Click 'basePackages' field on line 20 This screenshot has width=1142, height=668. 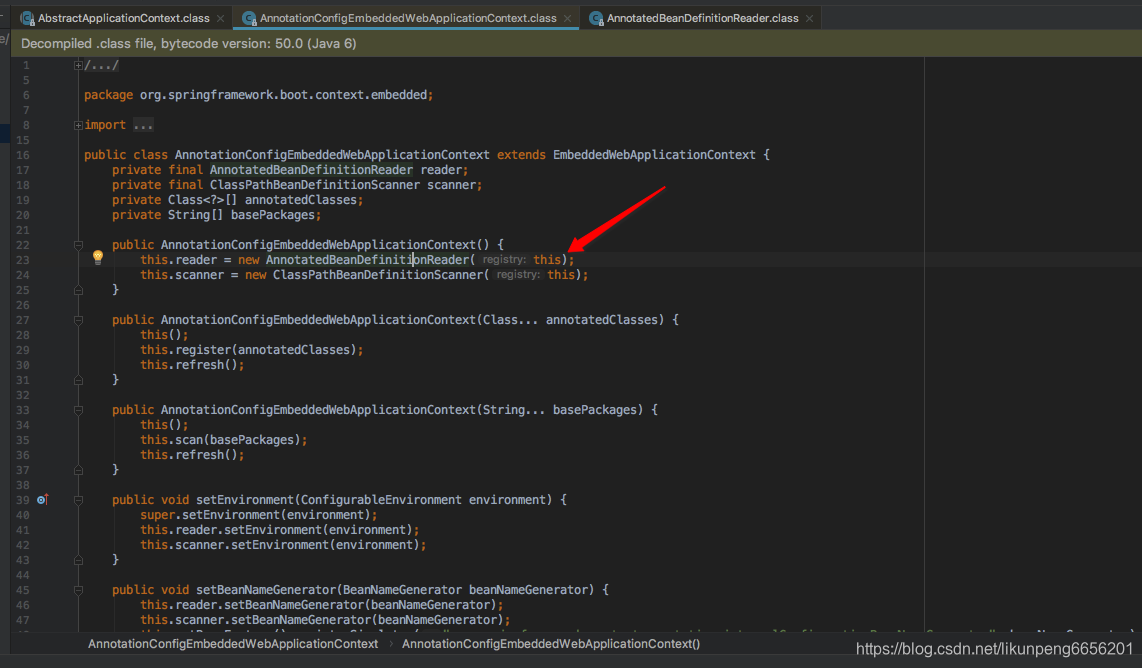click(272, 215)
